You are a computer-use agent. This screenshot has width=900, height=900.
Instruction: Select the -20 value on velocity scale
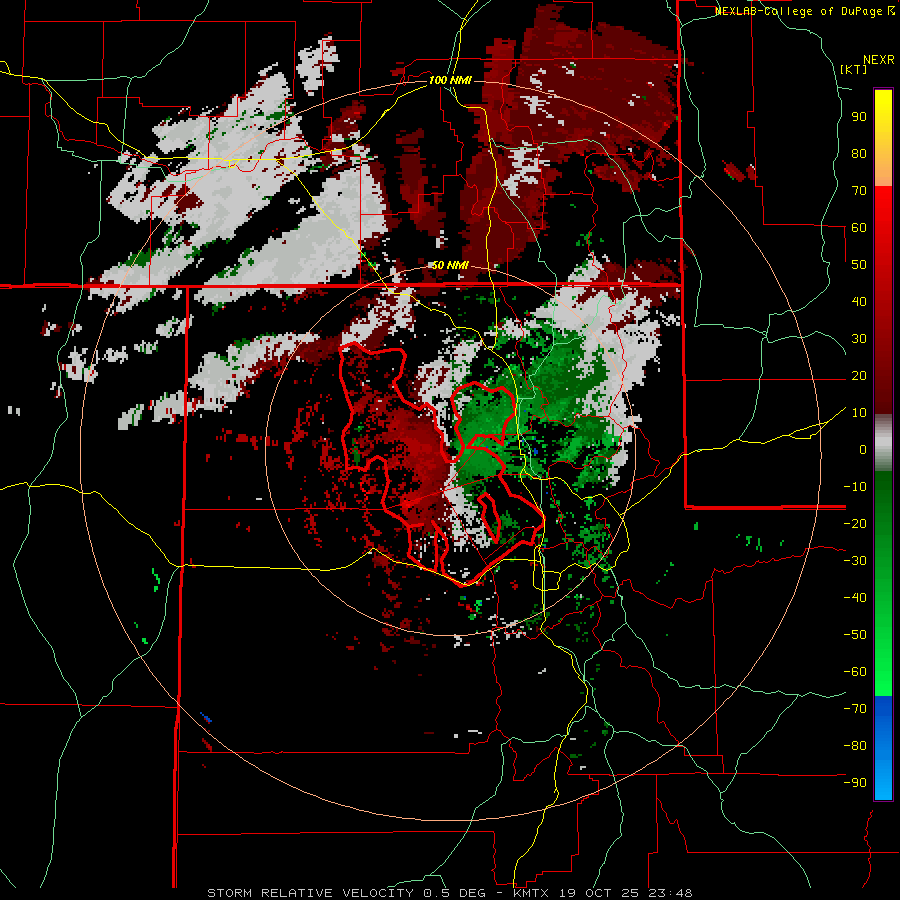(855, 523)
